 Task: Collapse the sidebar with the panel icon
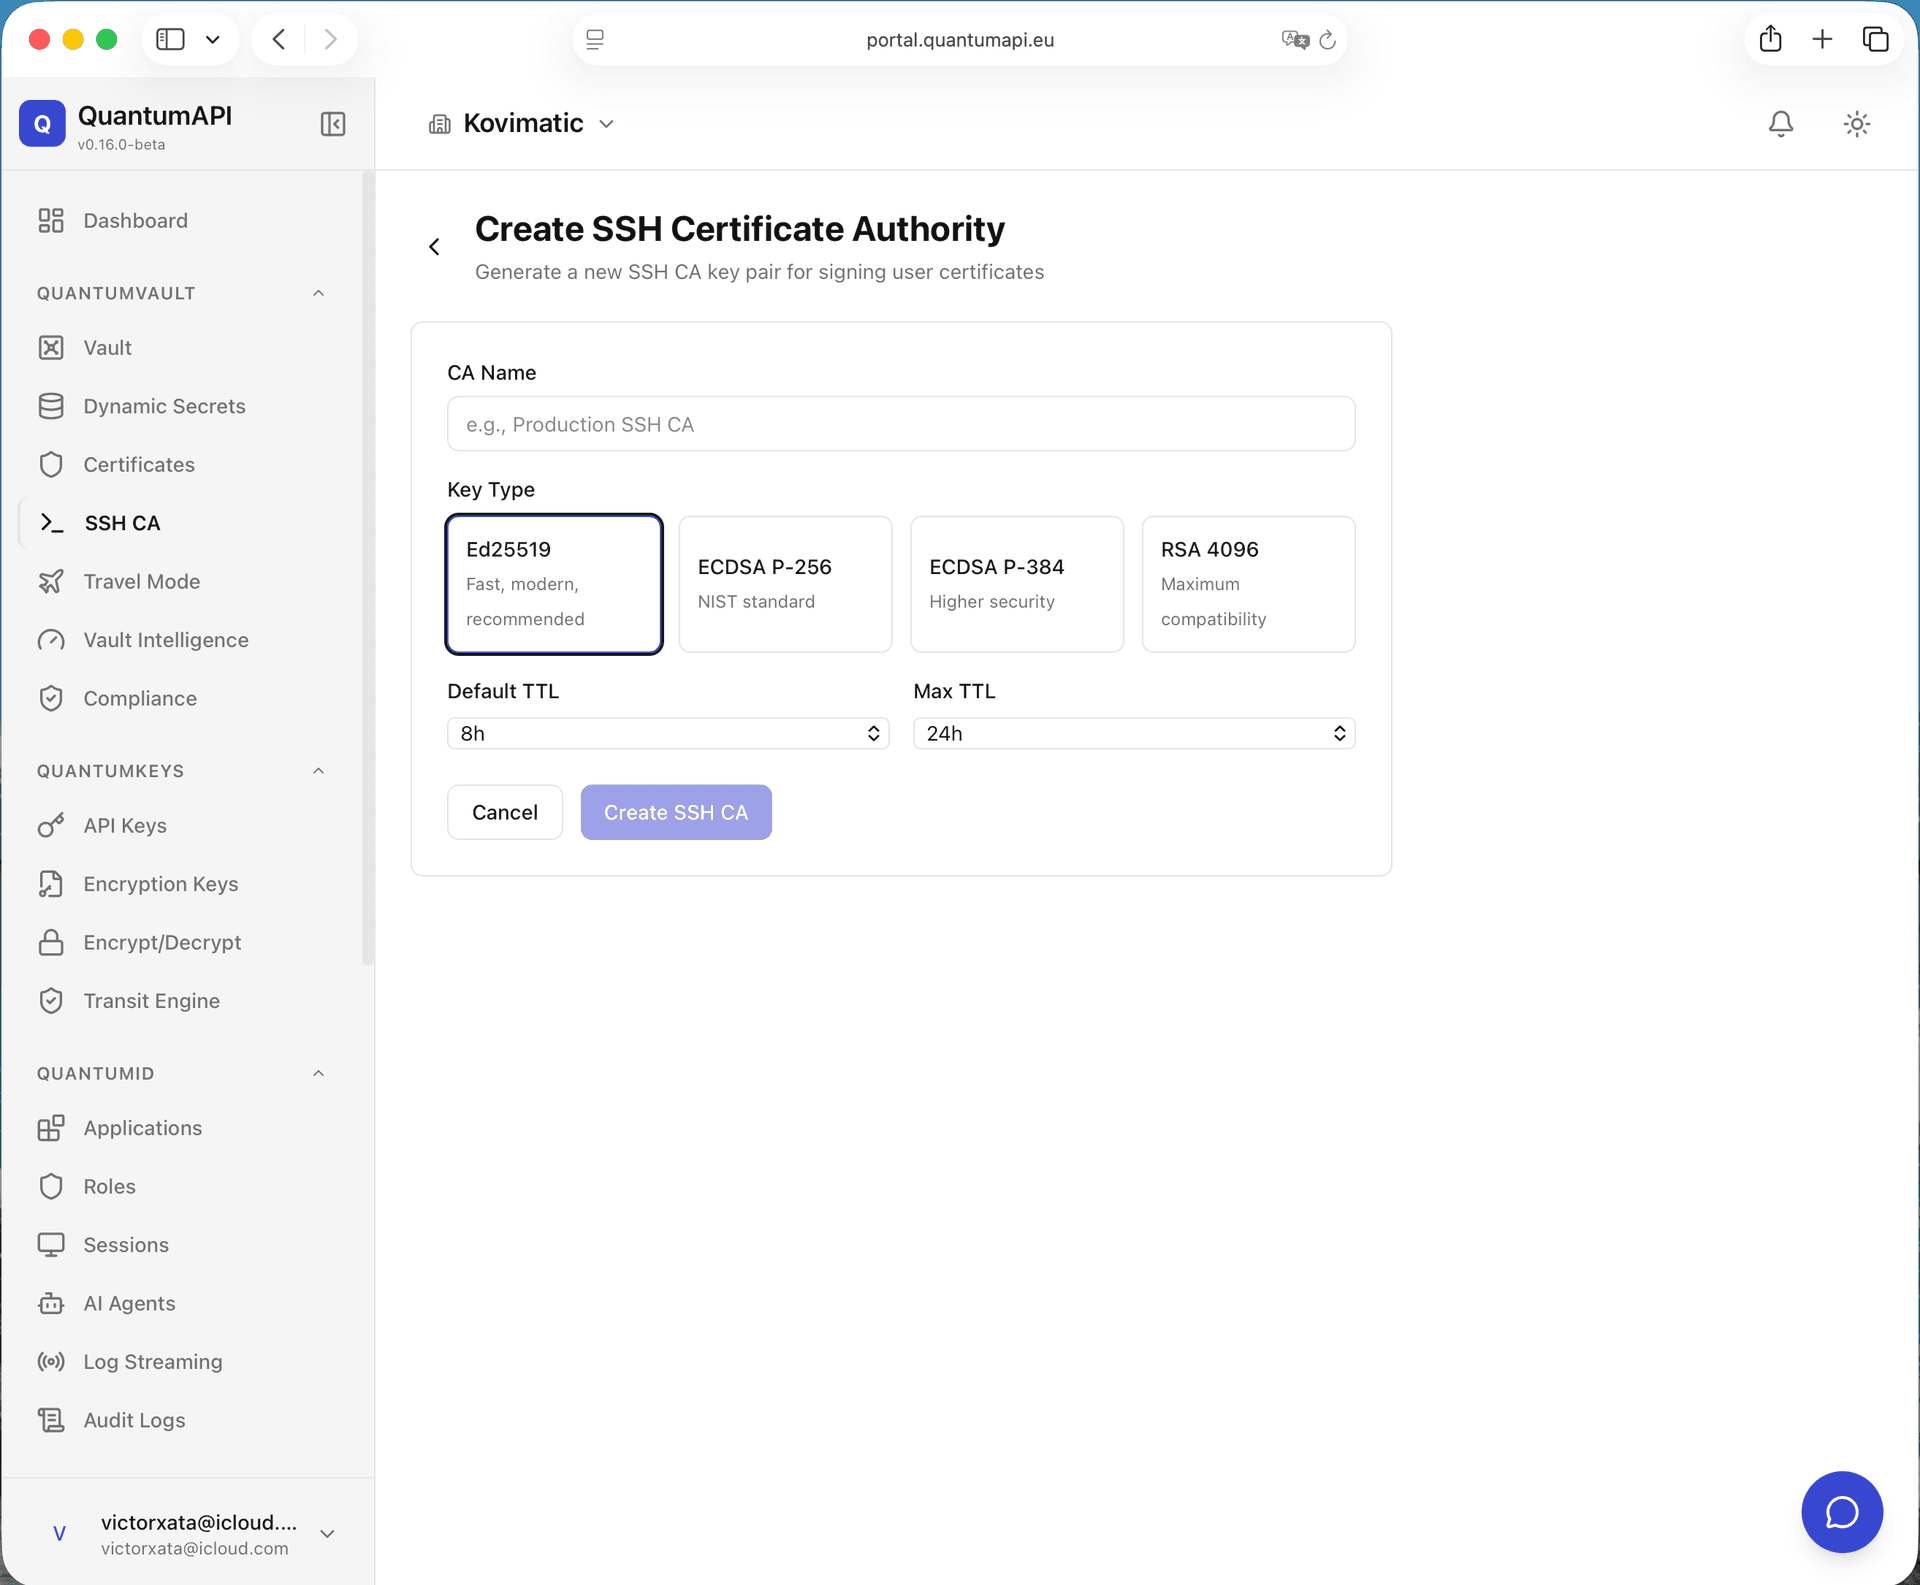[x=332, y=123]
